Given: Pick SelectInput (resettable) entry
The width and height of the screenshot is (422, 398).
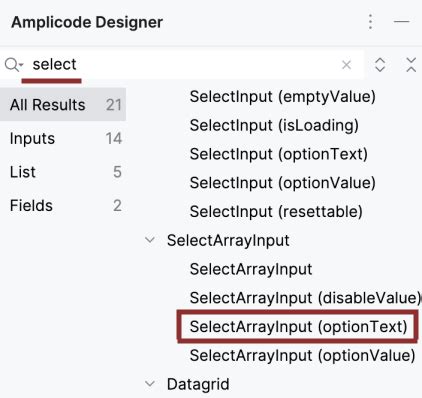Looking at the screenshot, I should tap(276, 211).
